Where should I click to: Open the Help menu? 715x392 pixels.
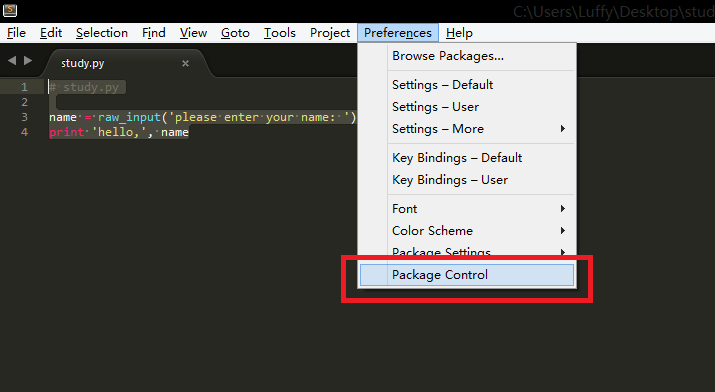459,33
